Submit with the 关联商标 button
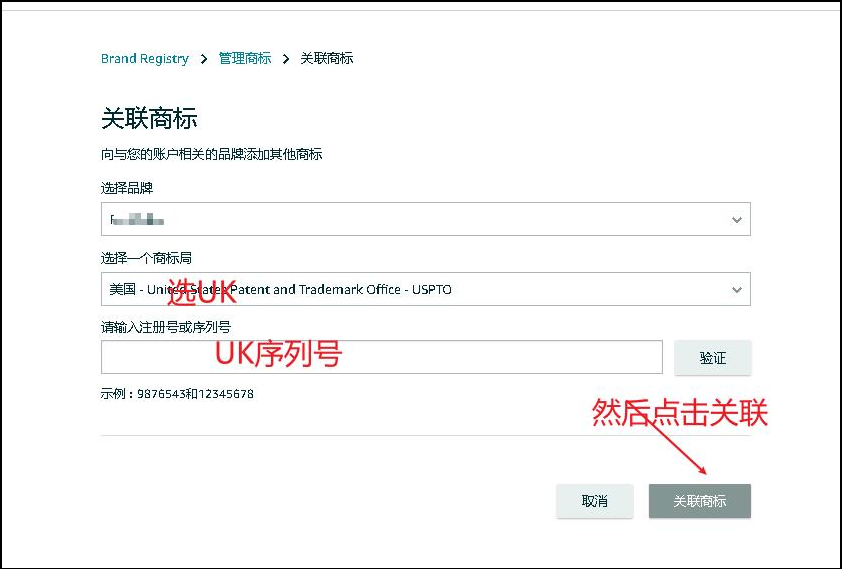Screen dimensions: 842x569 point(699,501)
